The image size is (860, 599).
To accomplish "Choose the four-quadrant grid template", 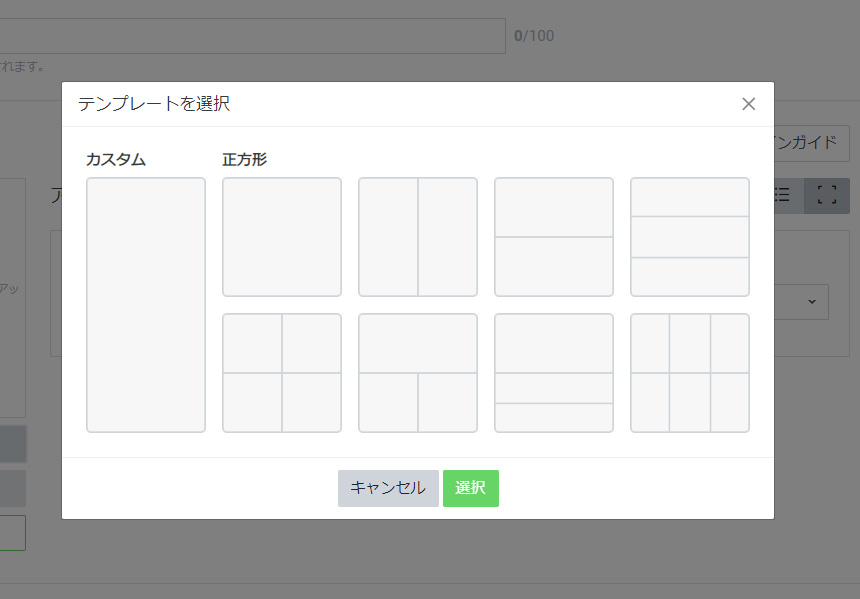I will pos(282,373).
